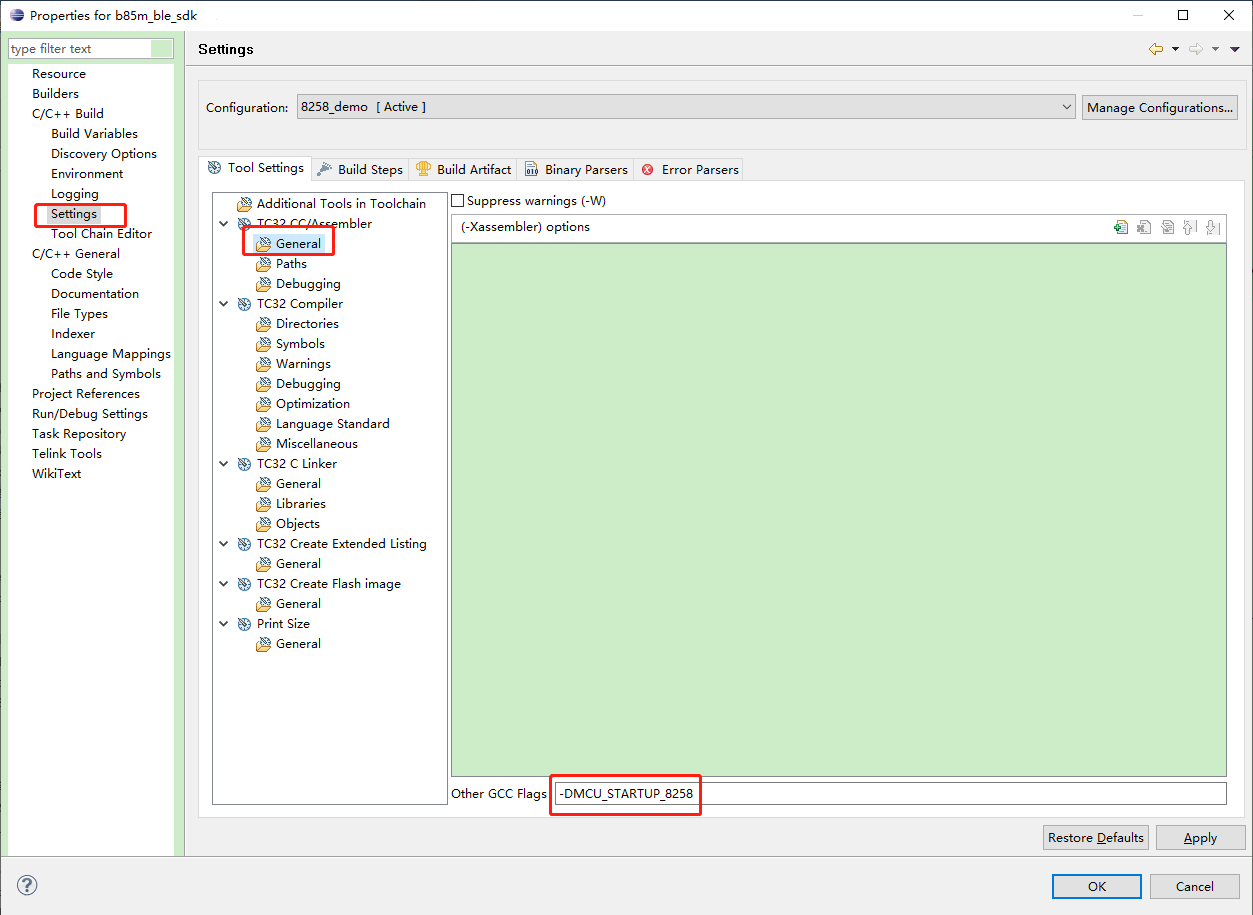Click the Restore Defaults button
1253x915 pixels.
pyautogui.click(x=1096, y=838)
